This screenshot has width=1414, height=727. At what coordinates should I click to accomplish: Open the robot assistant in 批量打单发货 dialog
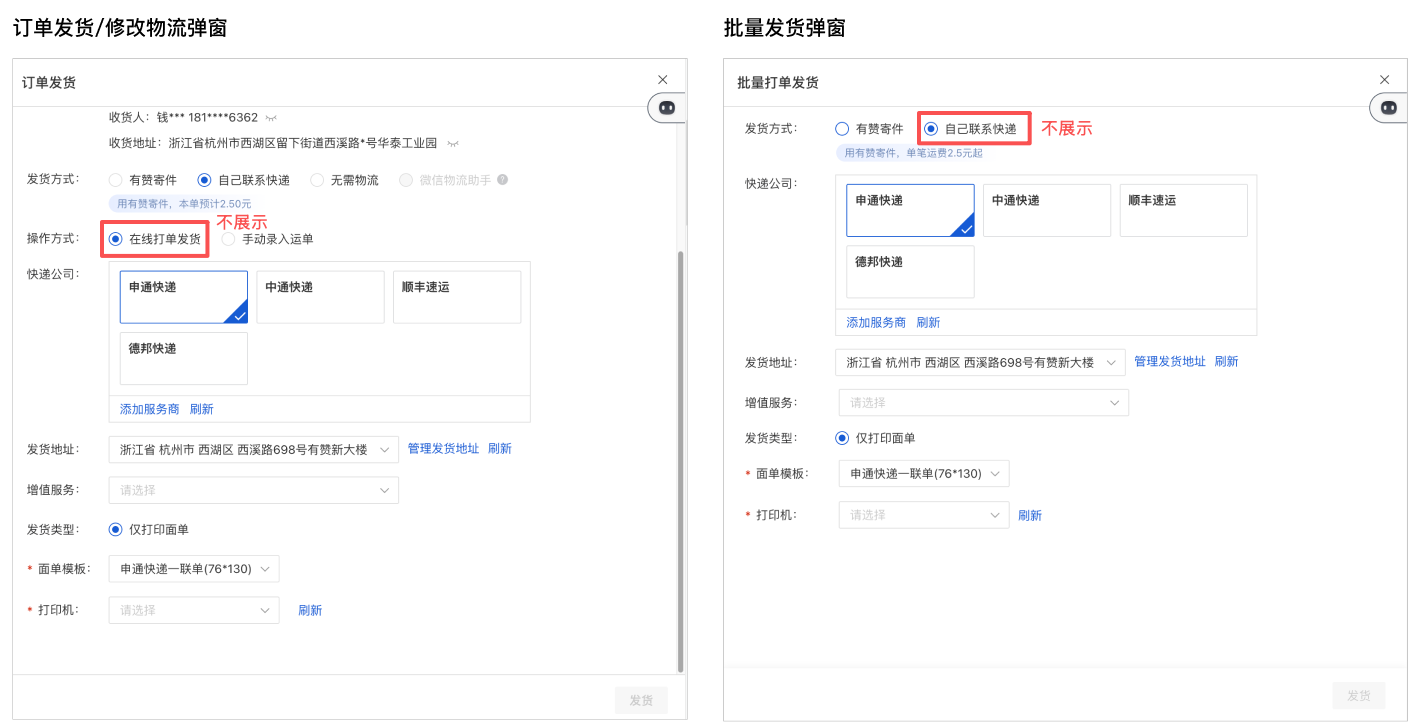[1388, 107]
